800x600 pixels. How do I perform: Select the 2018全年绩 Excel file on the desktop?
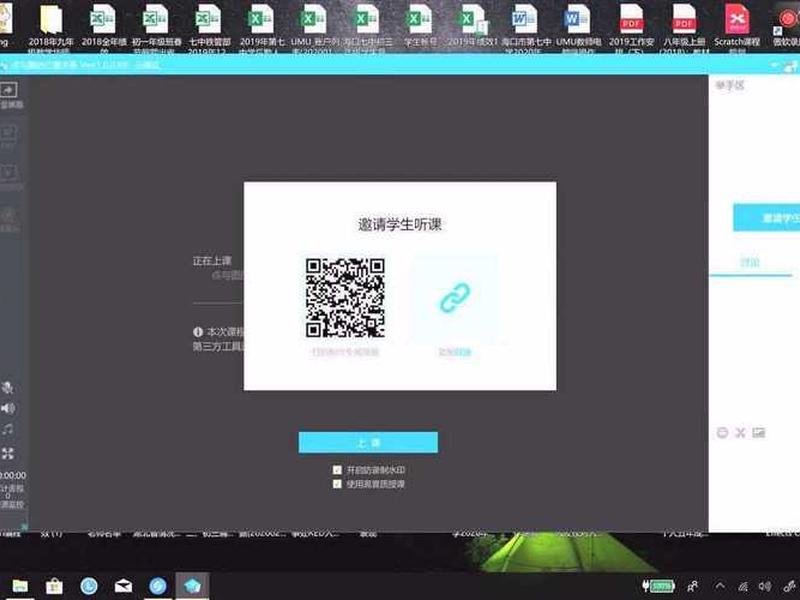104,27
